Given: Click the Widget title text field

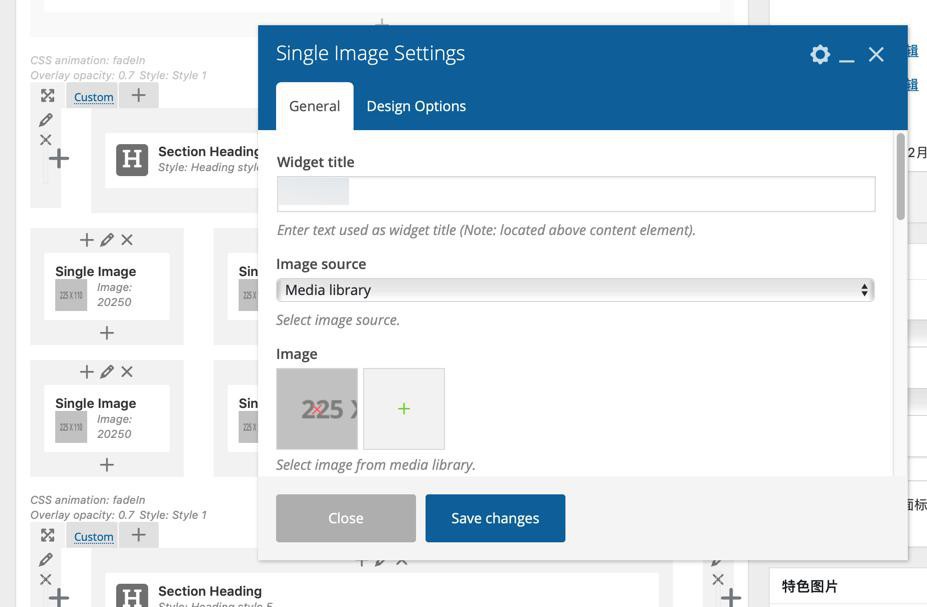Looking at the screenshot, I should pos(575,194).
